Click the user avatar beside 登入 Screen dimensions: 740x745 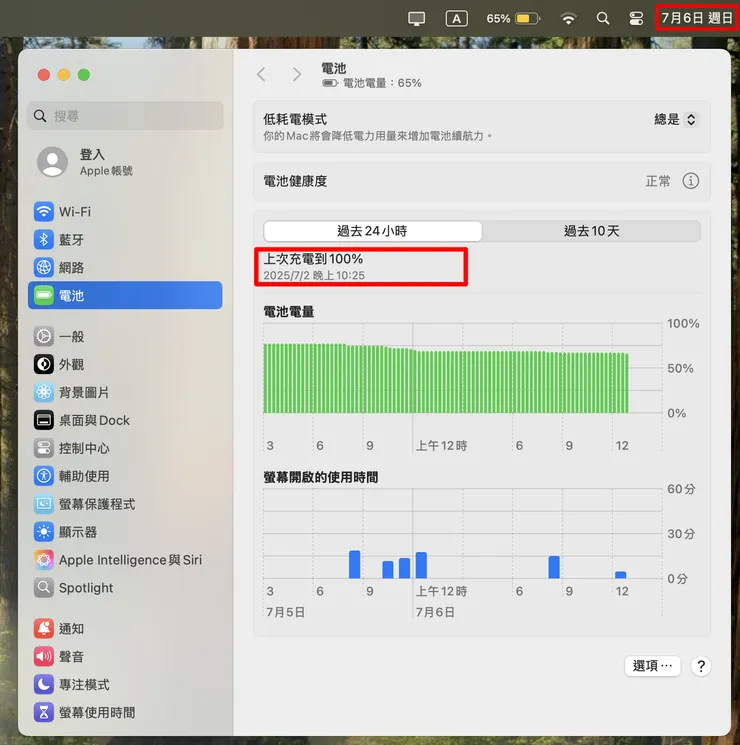click(52, 162)
